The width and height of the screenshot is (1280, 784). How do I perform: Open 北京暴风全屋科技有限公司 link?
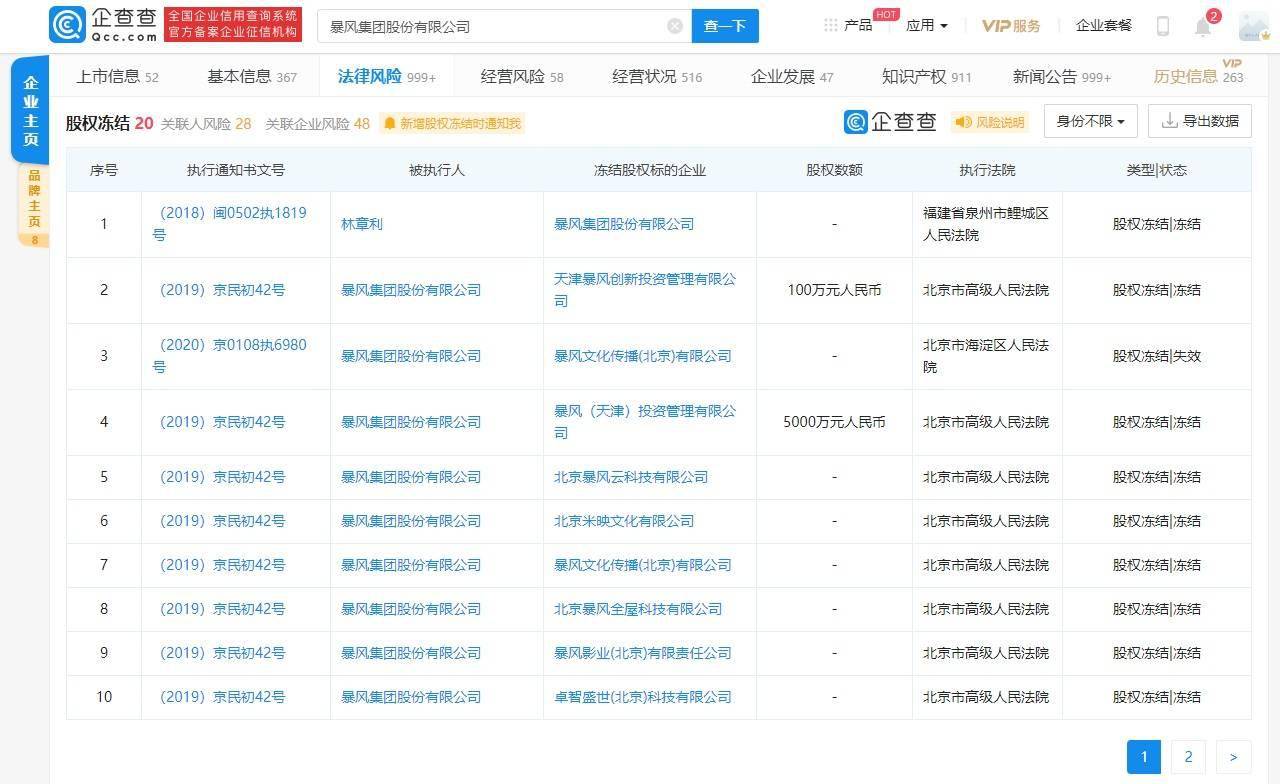click(x=638, y=609)
